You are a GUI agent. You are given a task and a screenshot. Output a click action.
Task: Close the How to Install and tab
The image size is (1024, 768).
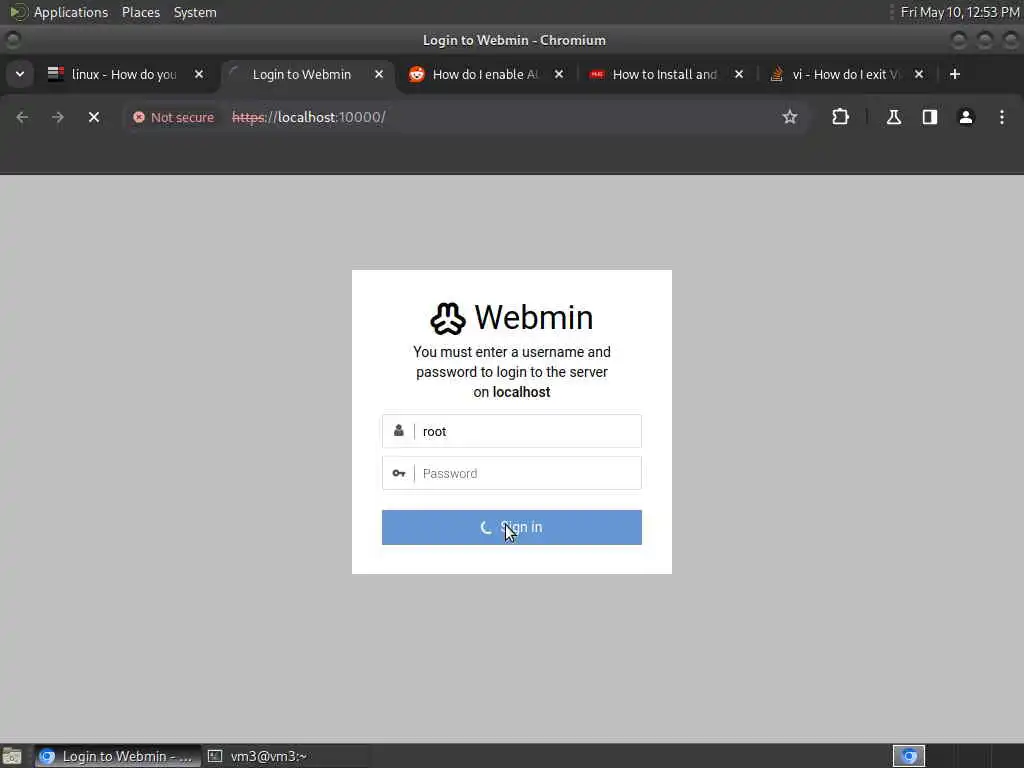tap(739, 74)
